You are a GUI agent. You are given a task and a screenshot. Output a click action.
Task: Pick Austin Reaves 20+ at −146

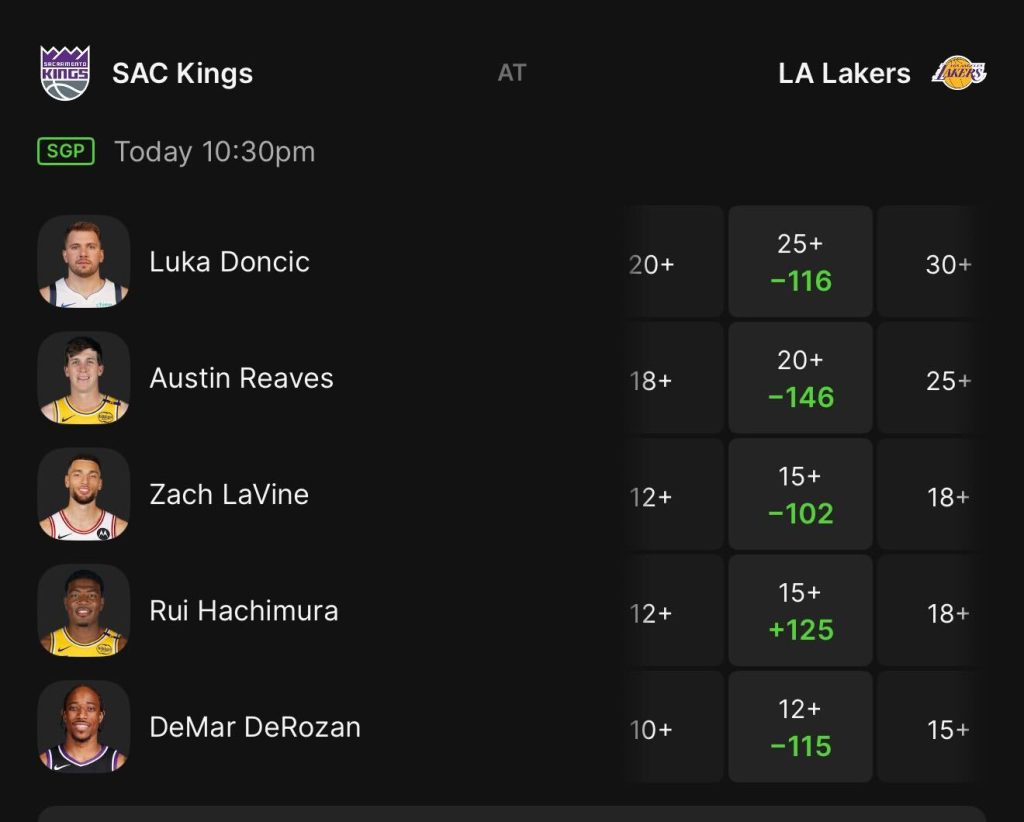tap(800, 378)
